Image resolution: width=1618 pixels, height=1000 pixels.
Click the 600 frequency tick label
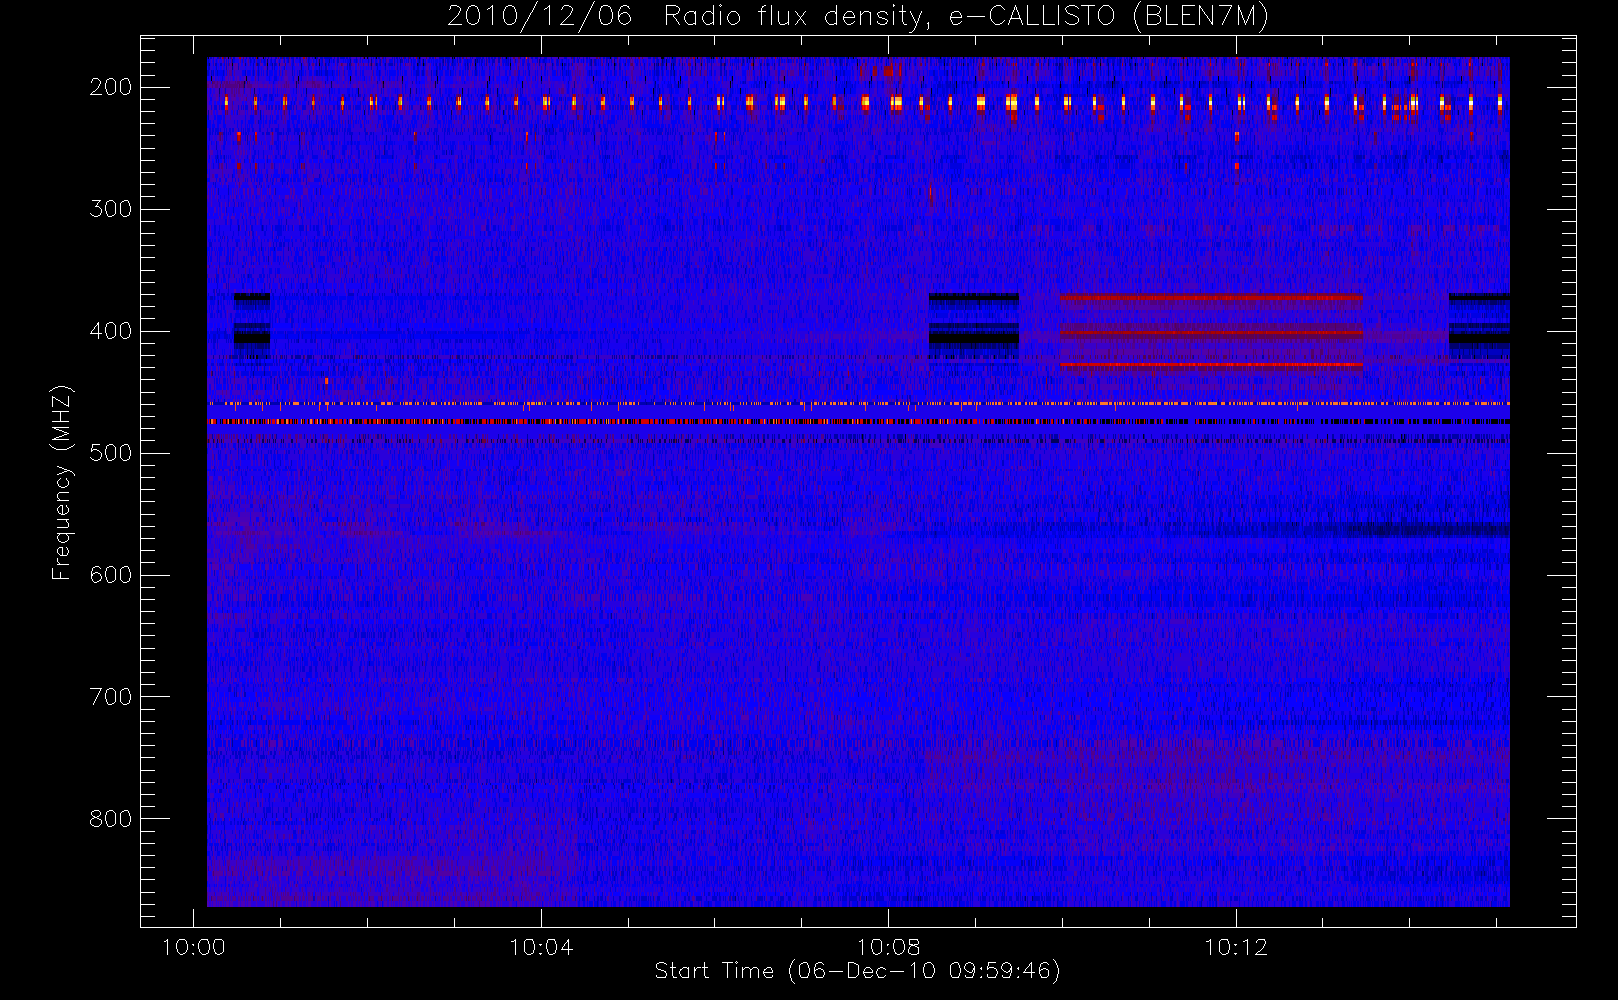tap(110, 575)
